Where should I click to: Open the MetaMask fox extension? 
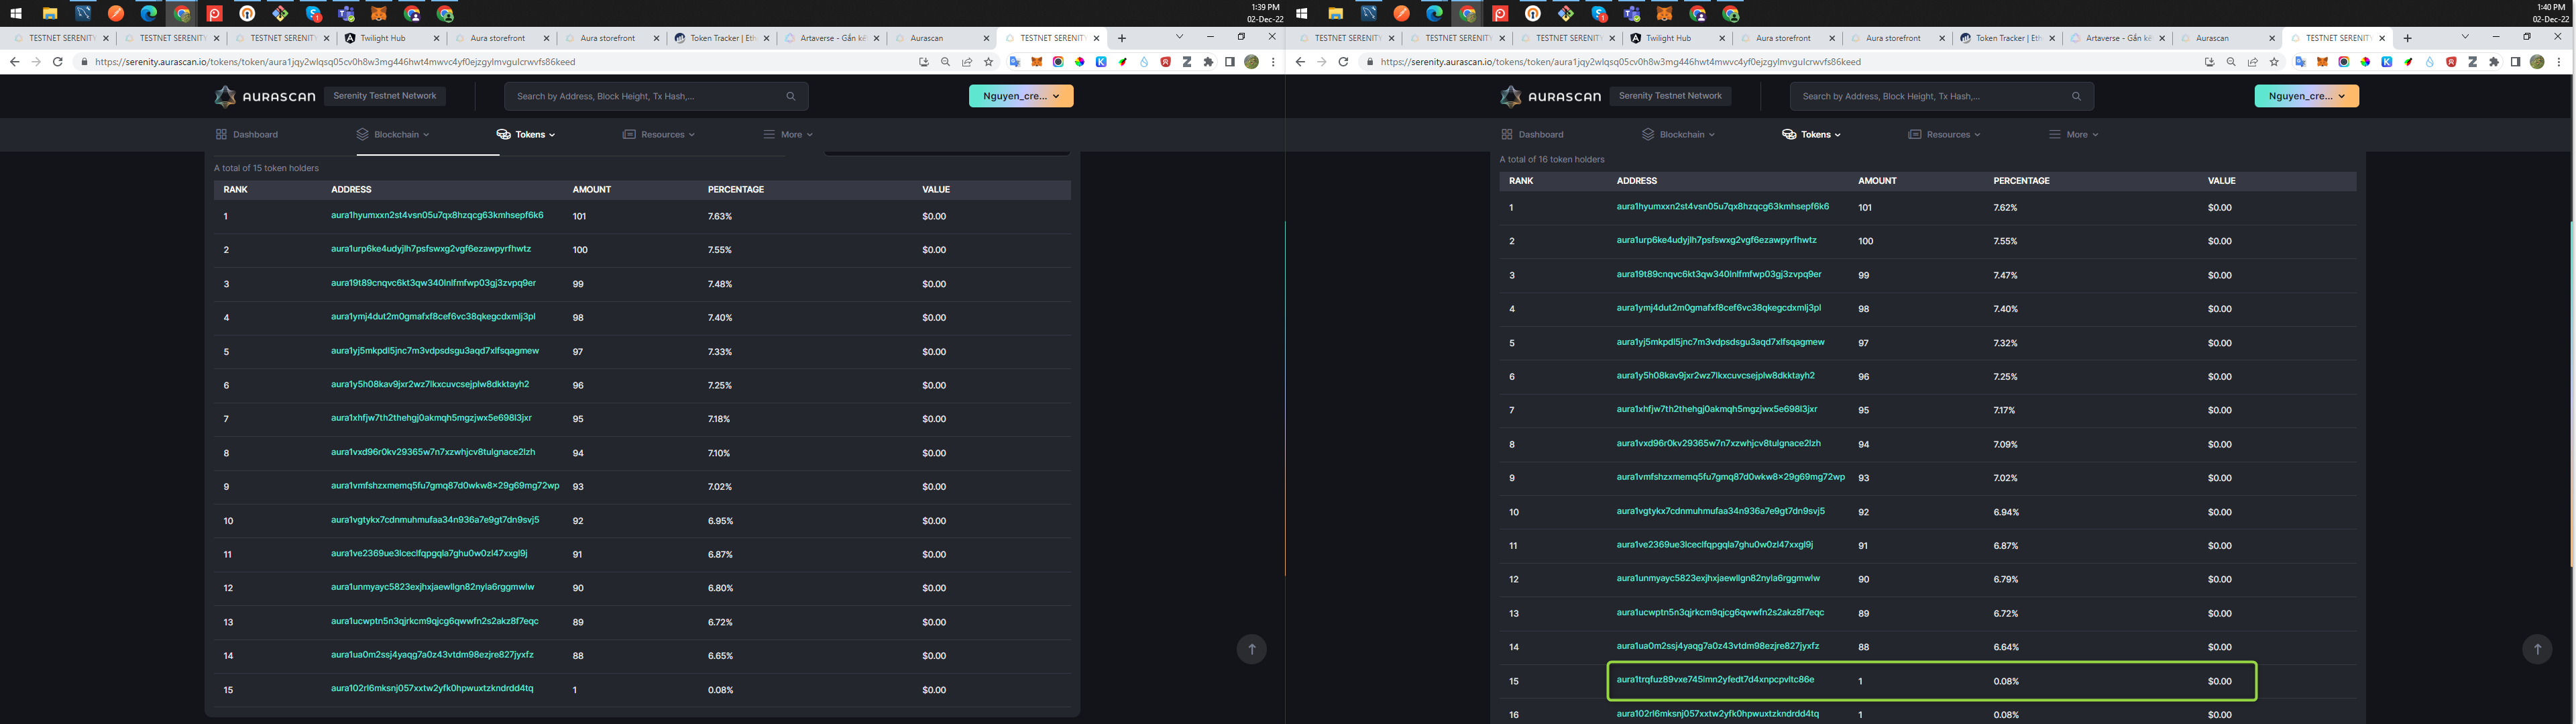pos(1037,62)
